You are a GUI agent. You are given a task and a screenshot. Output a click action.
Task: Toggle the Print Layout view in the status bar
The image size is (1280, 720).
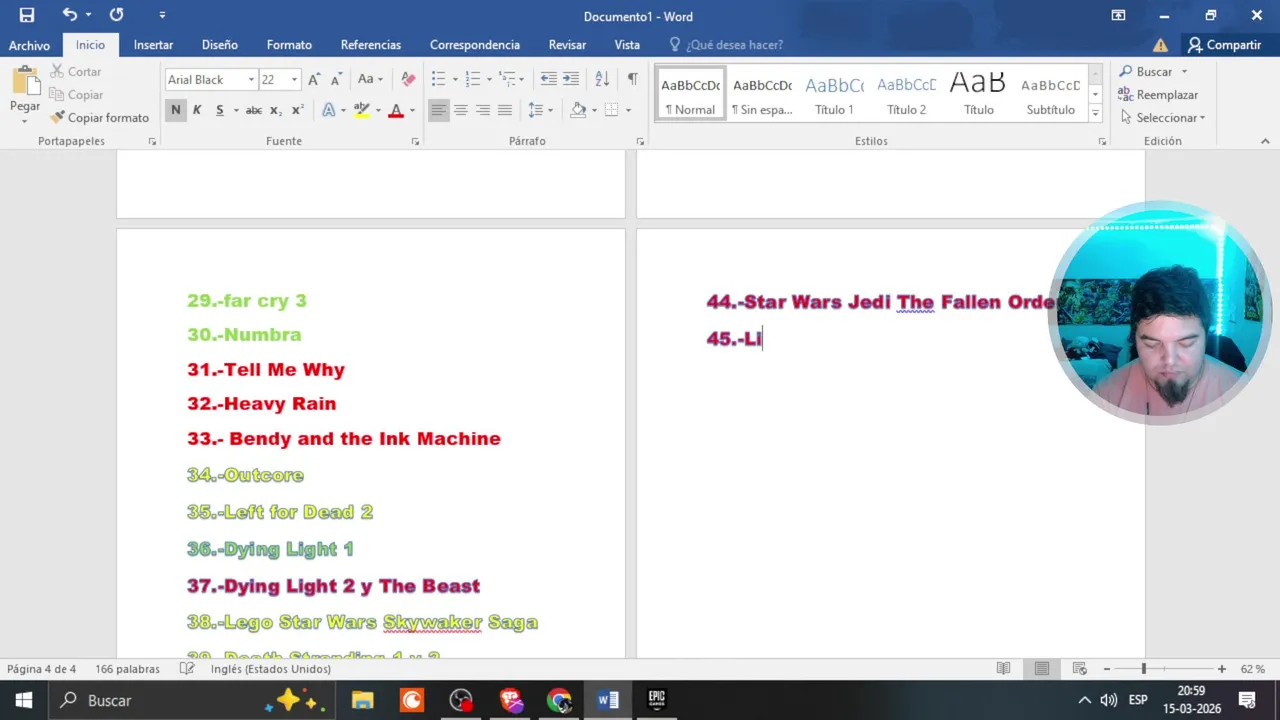[1041, 668]
